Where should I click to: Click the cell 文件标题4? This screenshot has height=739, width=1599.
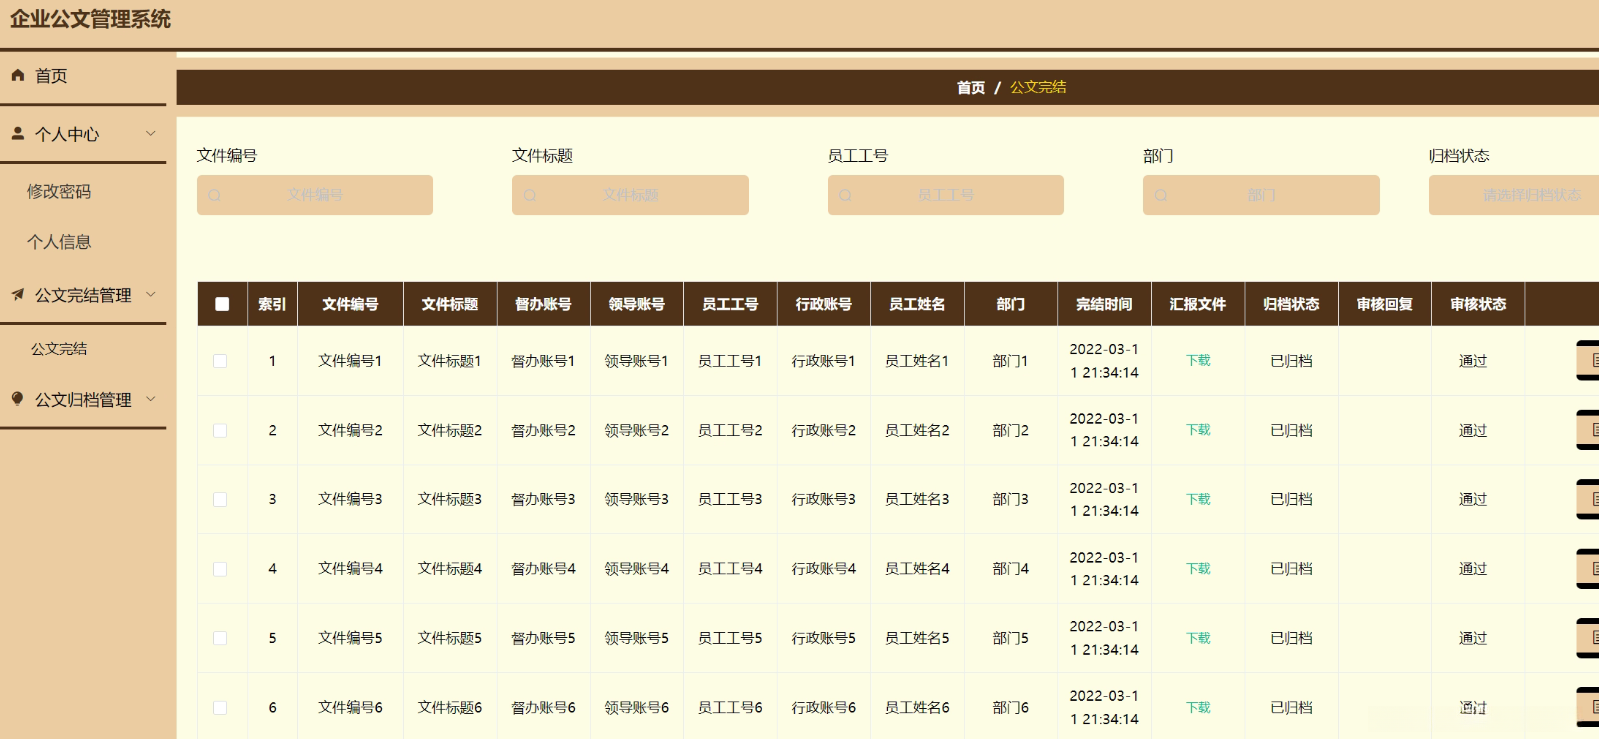click(450, 569)
